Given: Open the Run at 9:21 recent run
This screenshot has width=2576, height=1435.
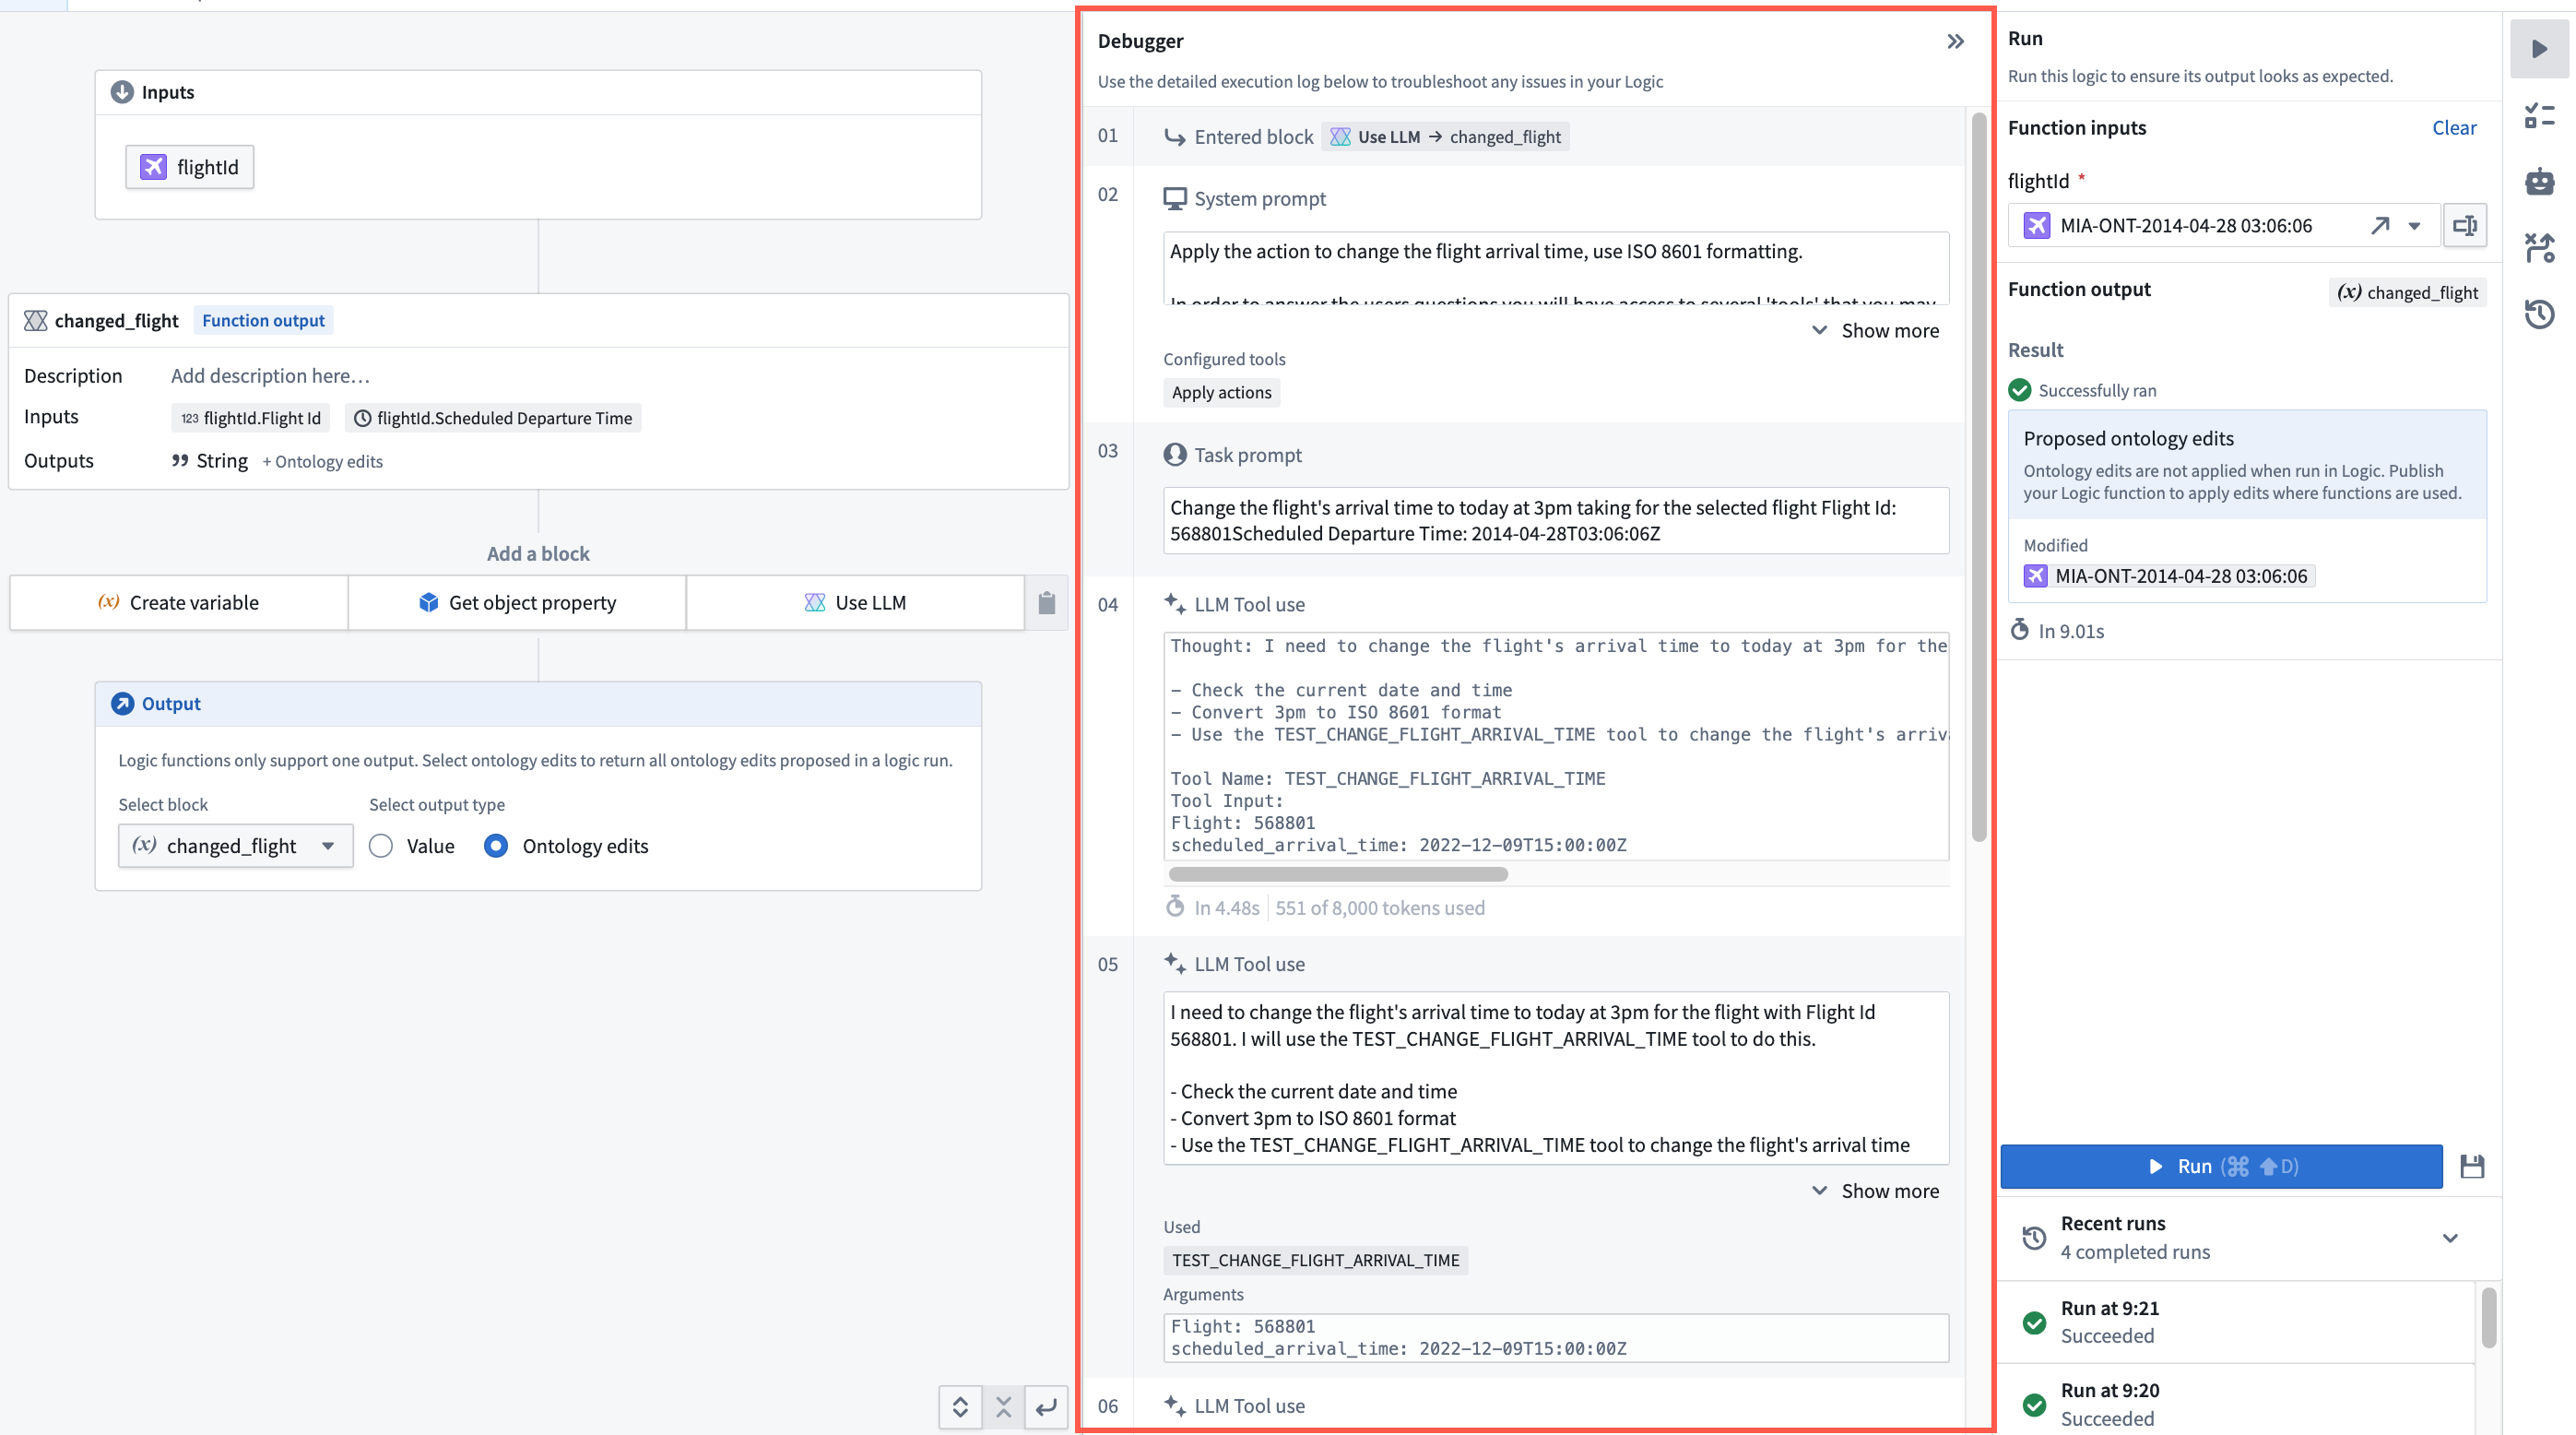Looking at the screenshot, I should (x=2236, y=1322).
